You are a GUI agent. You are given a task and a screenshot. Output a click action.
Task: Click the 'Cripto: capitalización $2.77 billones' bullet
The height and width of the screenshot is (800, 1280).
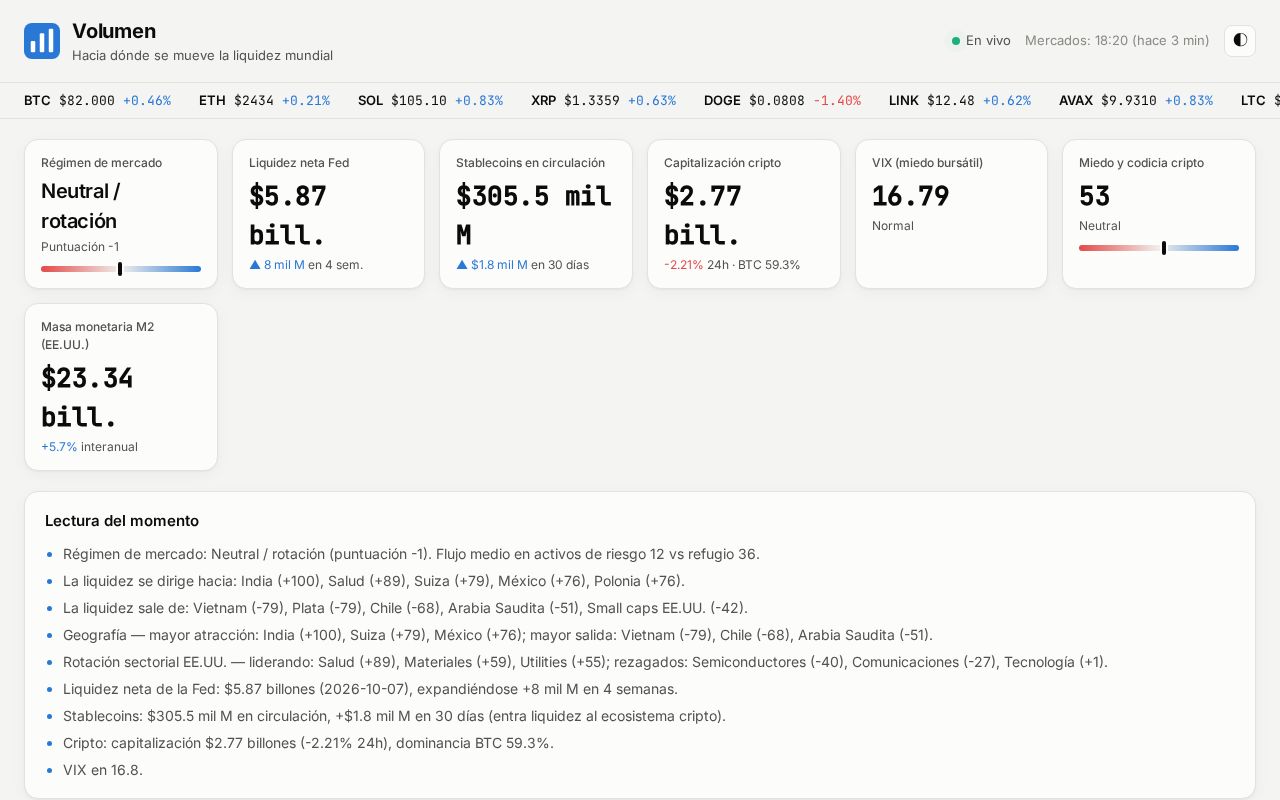pos(308,743)
